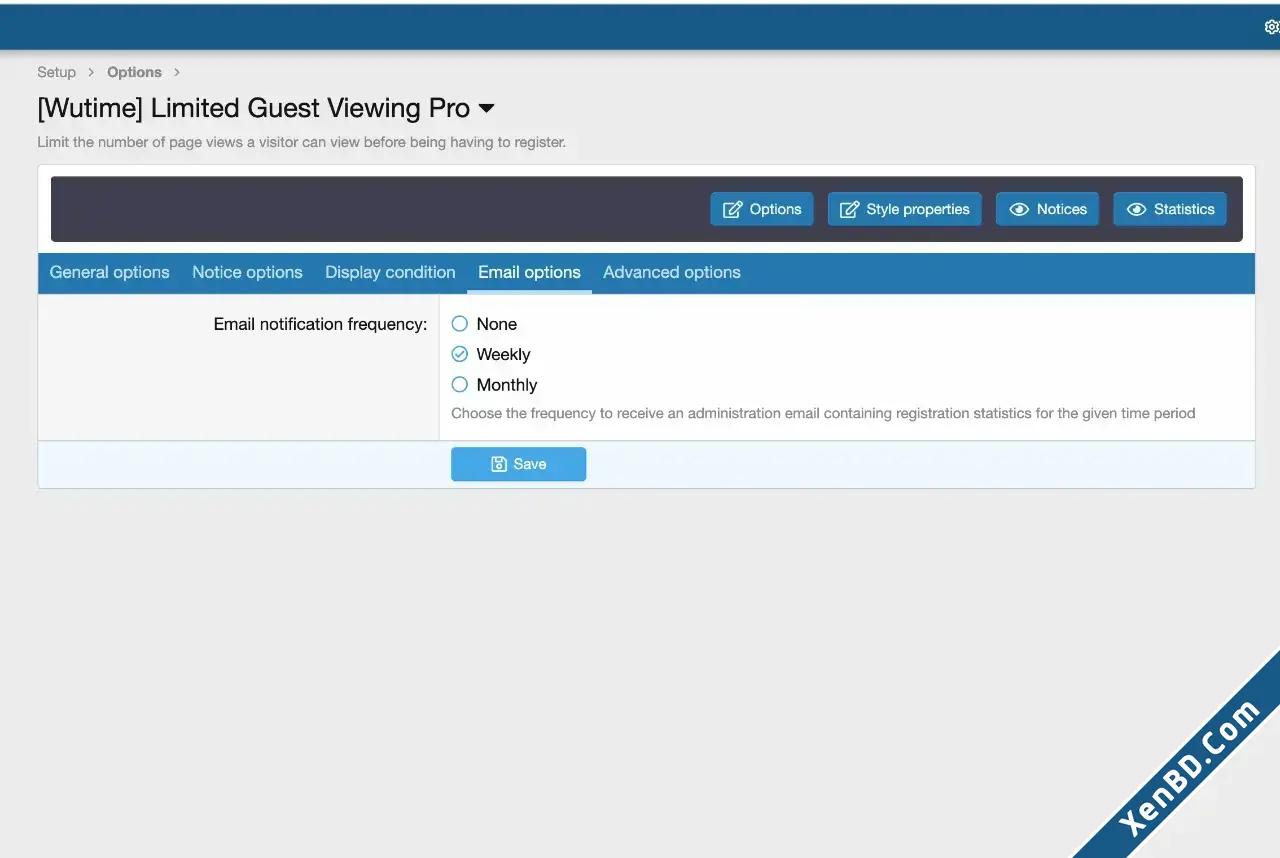Click the edit pencil icon on Style properties

(x=849, y=209)
